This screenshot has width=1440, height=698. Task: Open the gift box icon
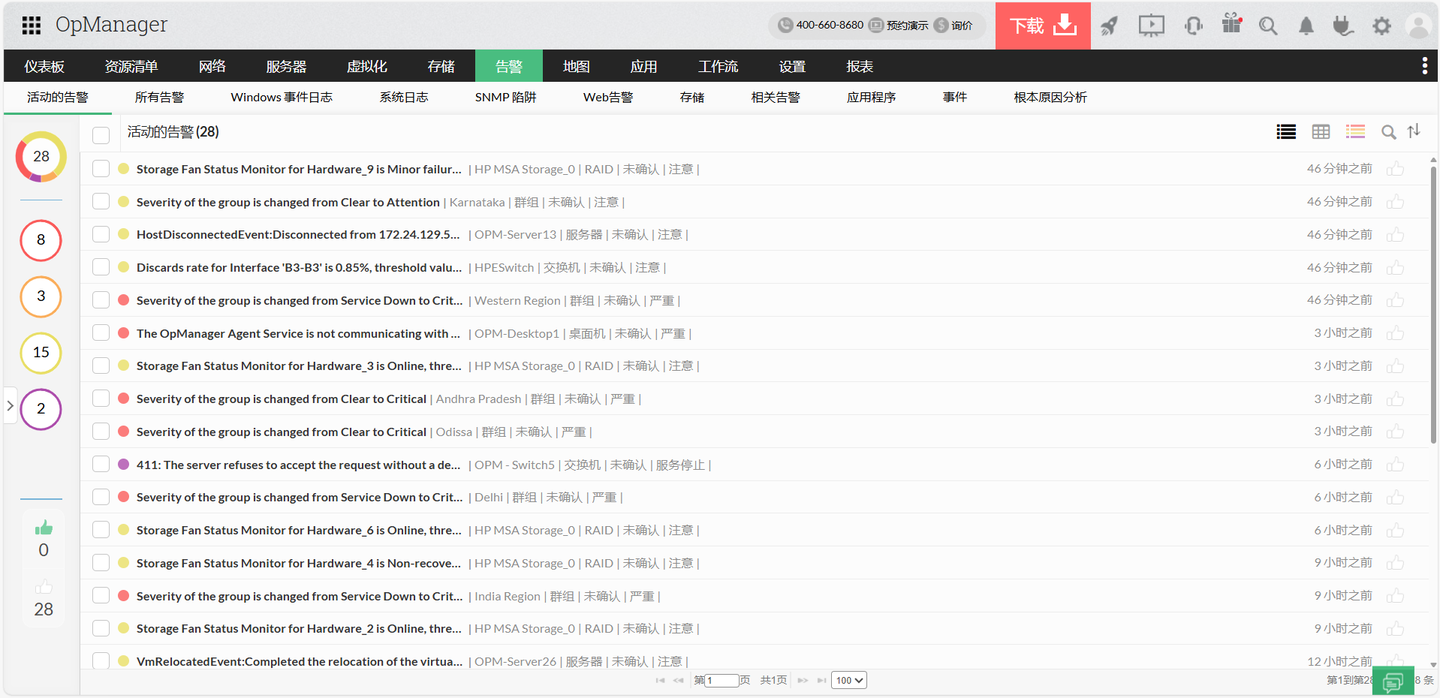(1231, 25)
